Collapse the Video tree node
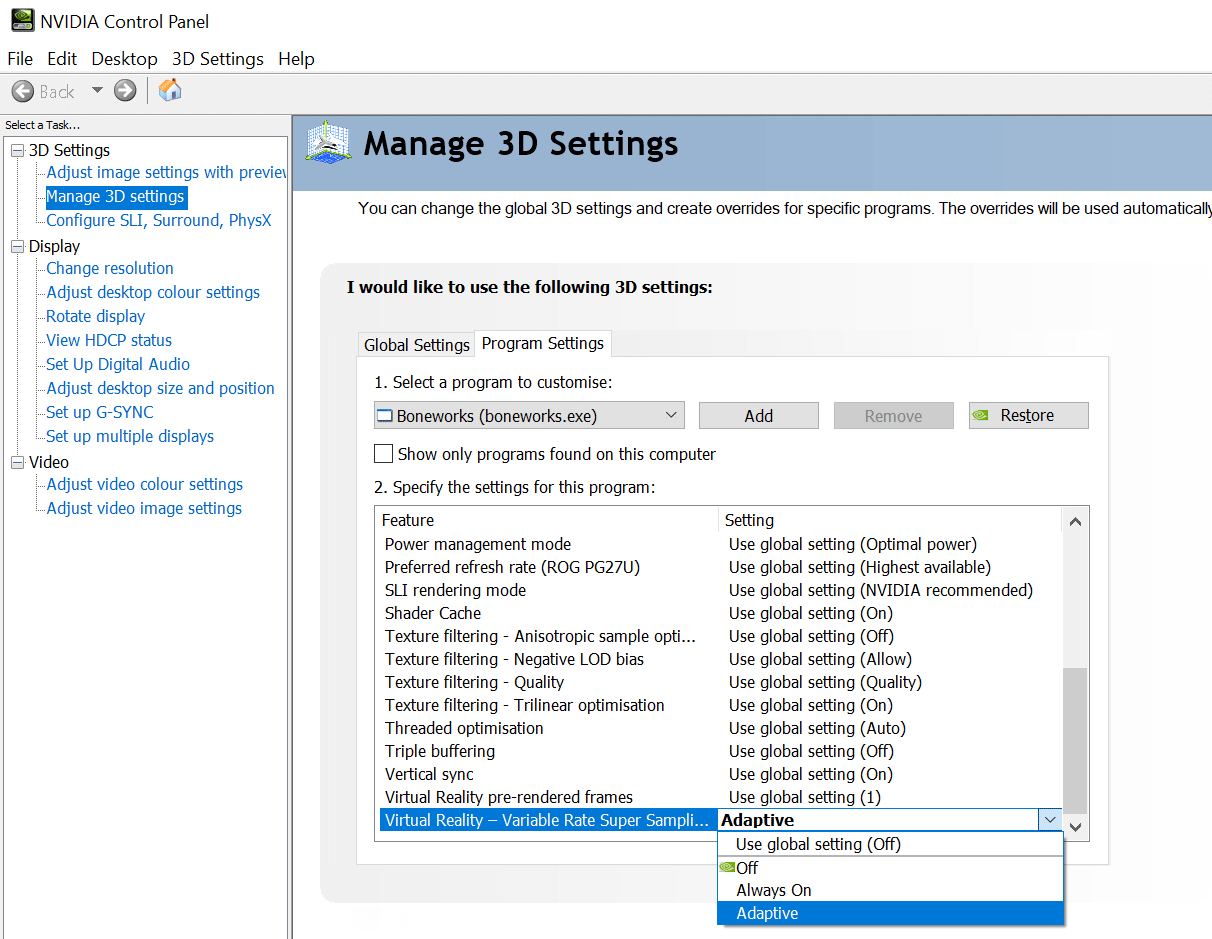The height and width of the screenshot is (939, 1212). [17, 462]
